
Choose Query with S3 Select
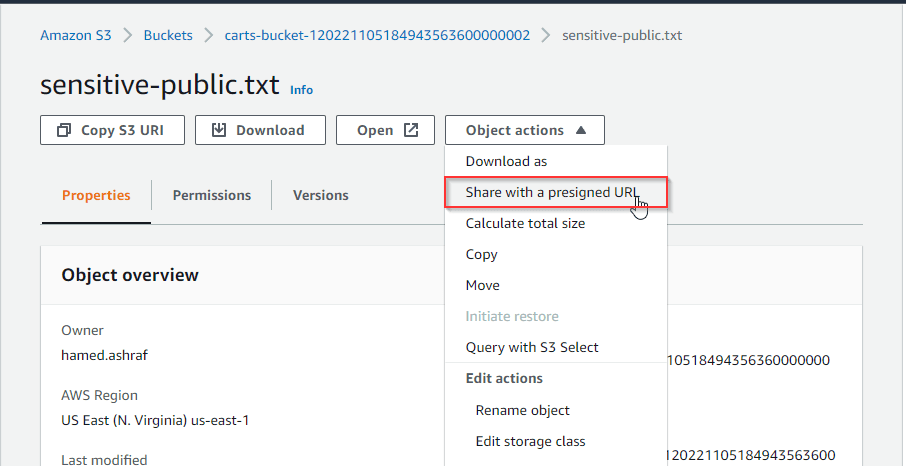tap(532, 347)
